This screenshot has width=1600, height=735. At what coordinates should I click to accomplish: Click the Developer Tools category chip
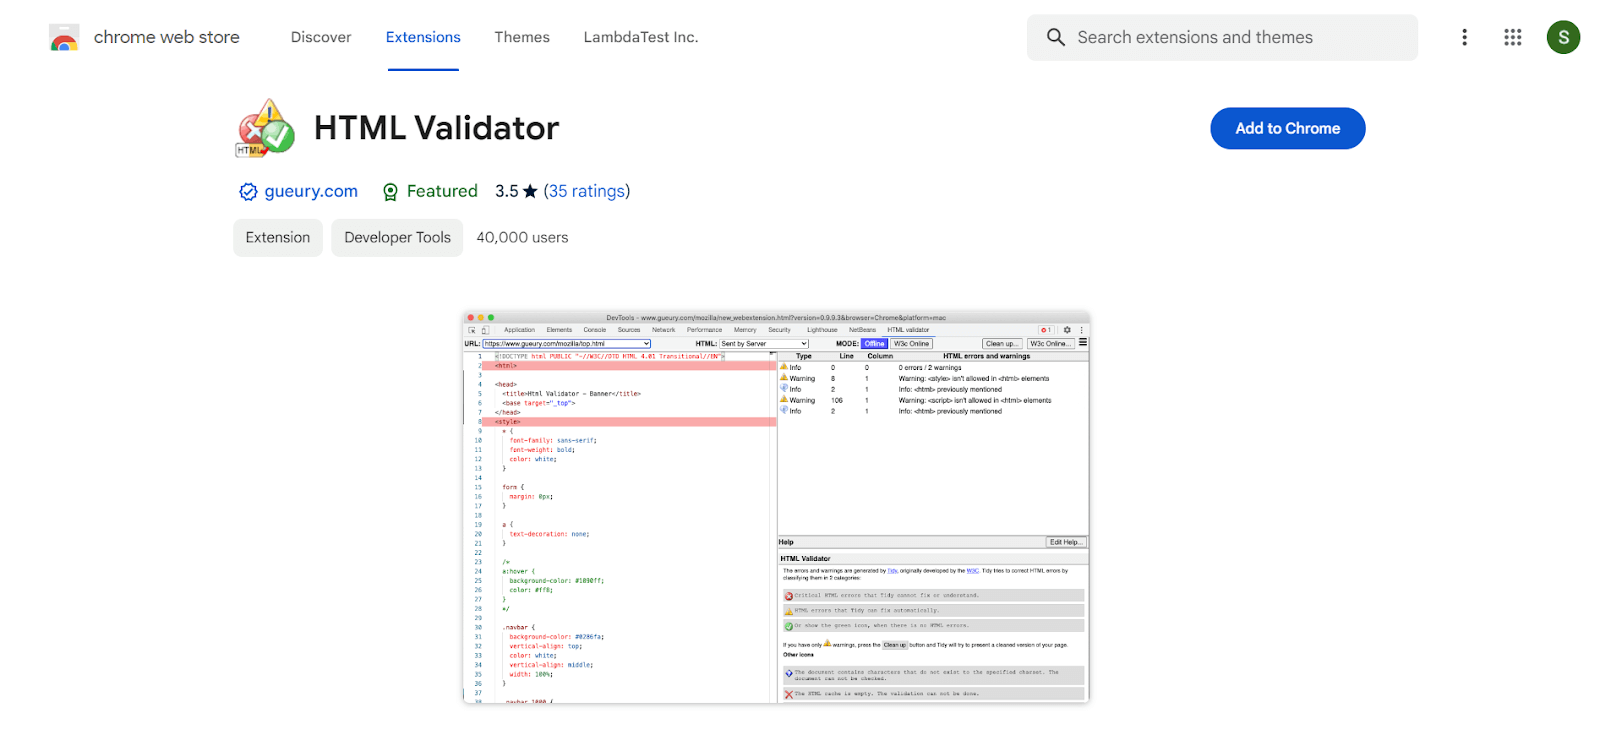[x=397, y=237]
